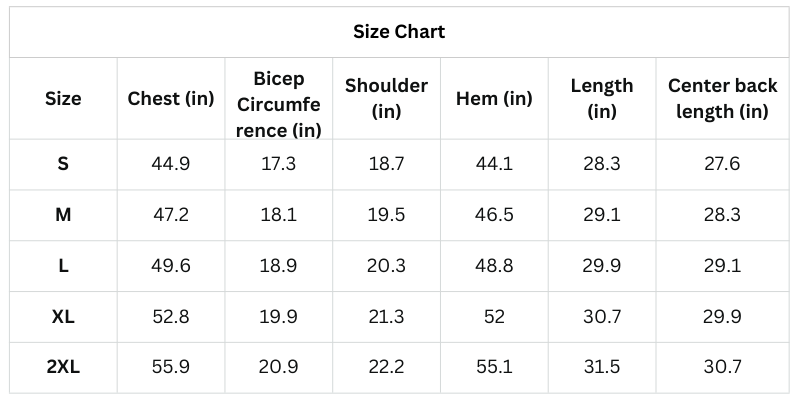Click the 2XL size row label

click(63, 367)
